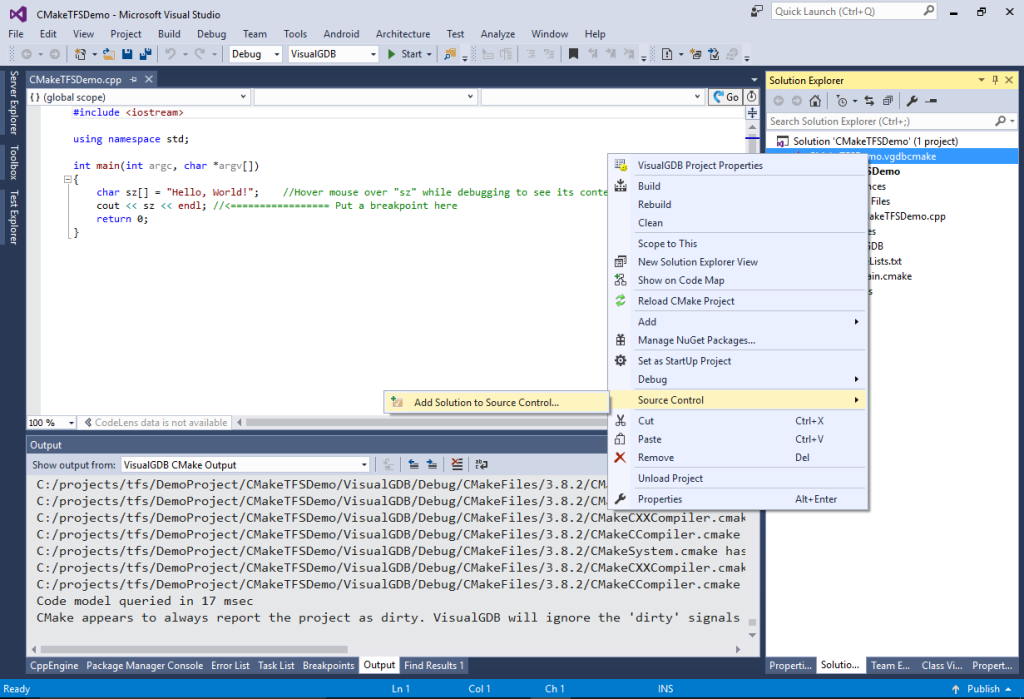Image resolution: width=1024 pixels, height=699 pixels.
Task: Select the Undo icon in the toolbar
Action: (170, 54)
